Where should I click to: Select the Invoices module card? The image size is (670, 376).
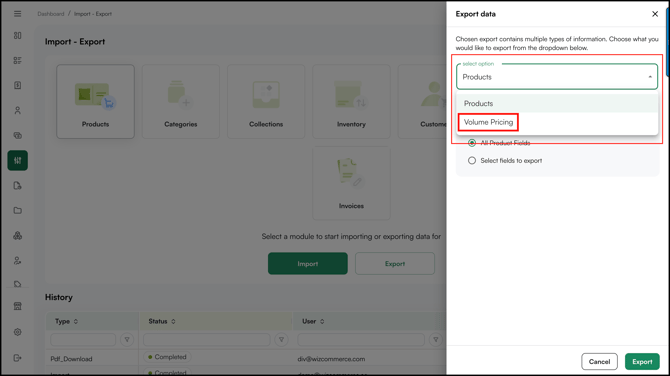tap(351, 183)
